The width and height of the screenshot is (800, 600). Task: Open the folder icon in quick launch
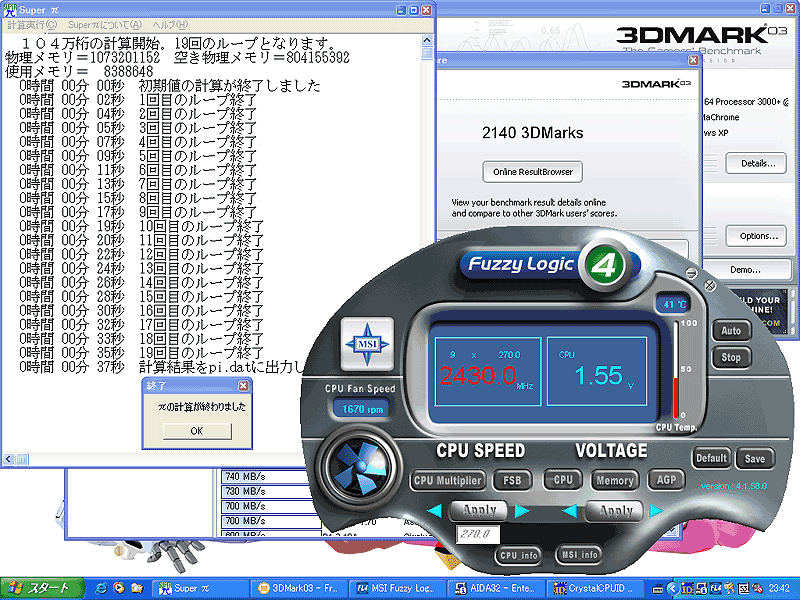(x=137, y=588)
